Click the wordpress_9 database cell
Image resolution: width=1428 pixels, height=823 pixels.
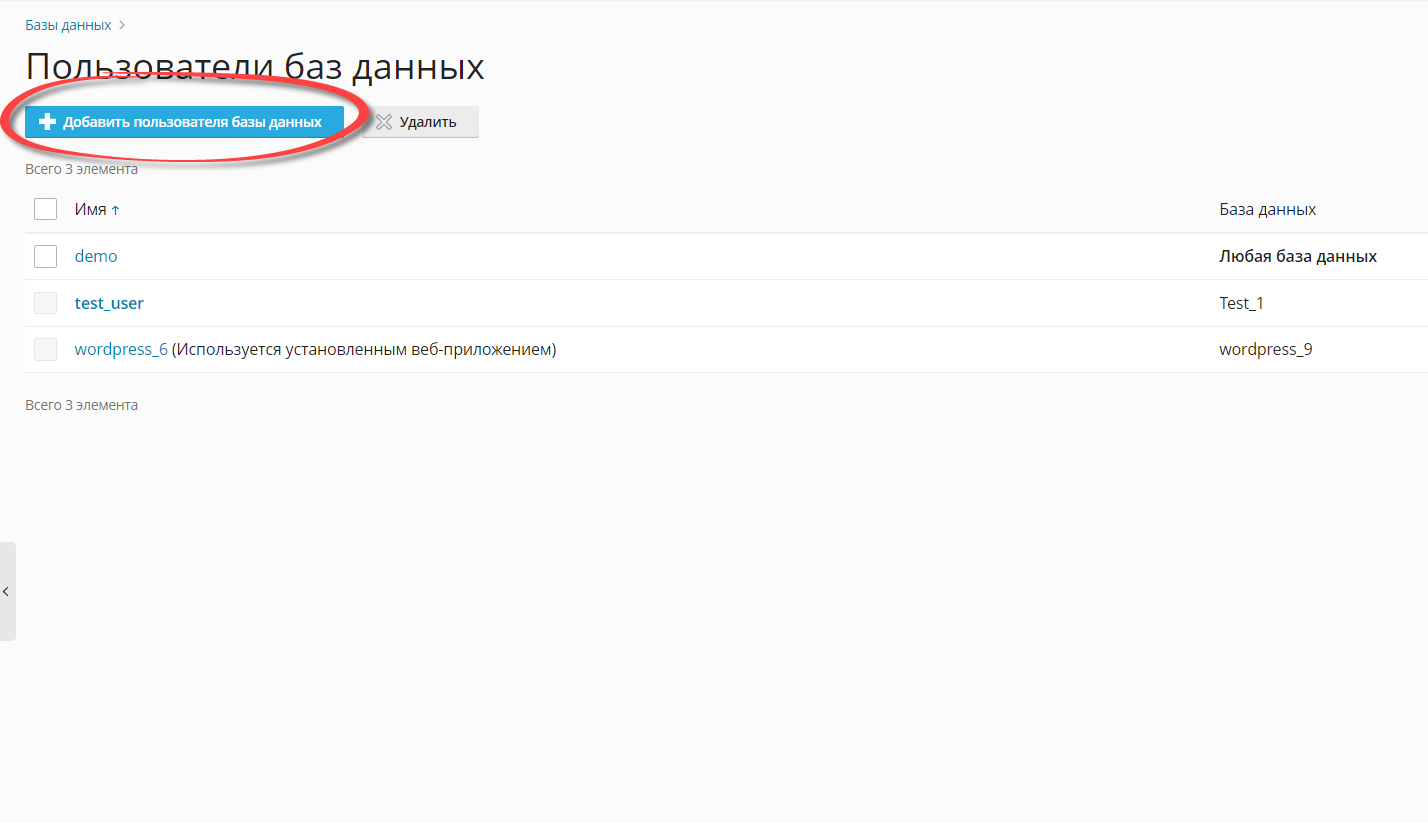click(1266, 350)
